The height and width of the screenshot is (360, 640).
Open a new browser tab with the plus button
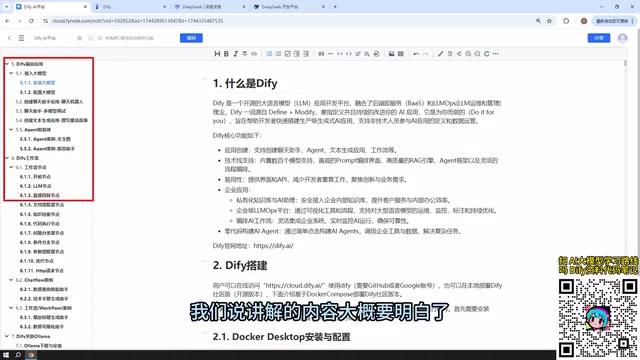pyautogui.click(x=335, y=7)
